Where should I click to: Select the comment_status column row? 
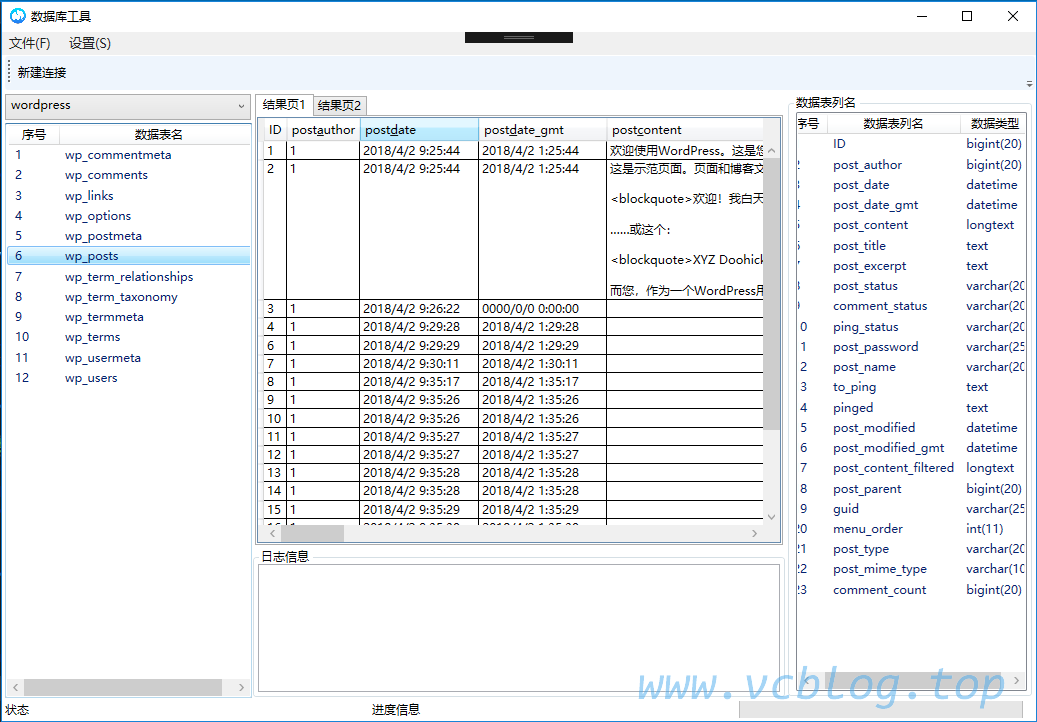(911, 306)
